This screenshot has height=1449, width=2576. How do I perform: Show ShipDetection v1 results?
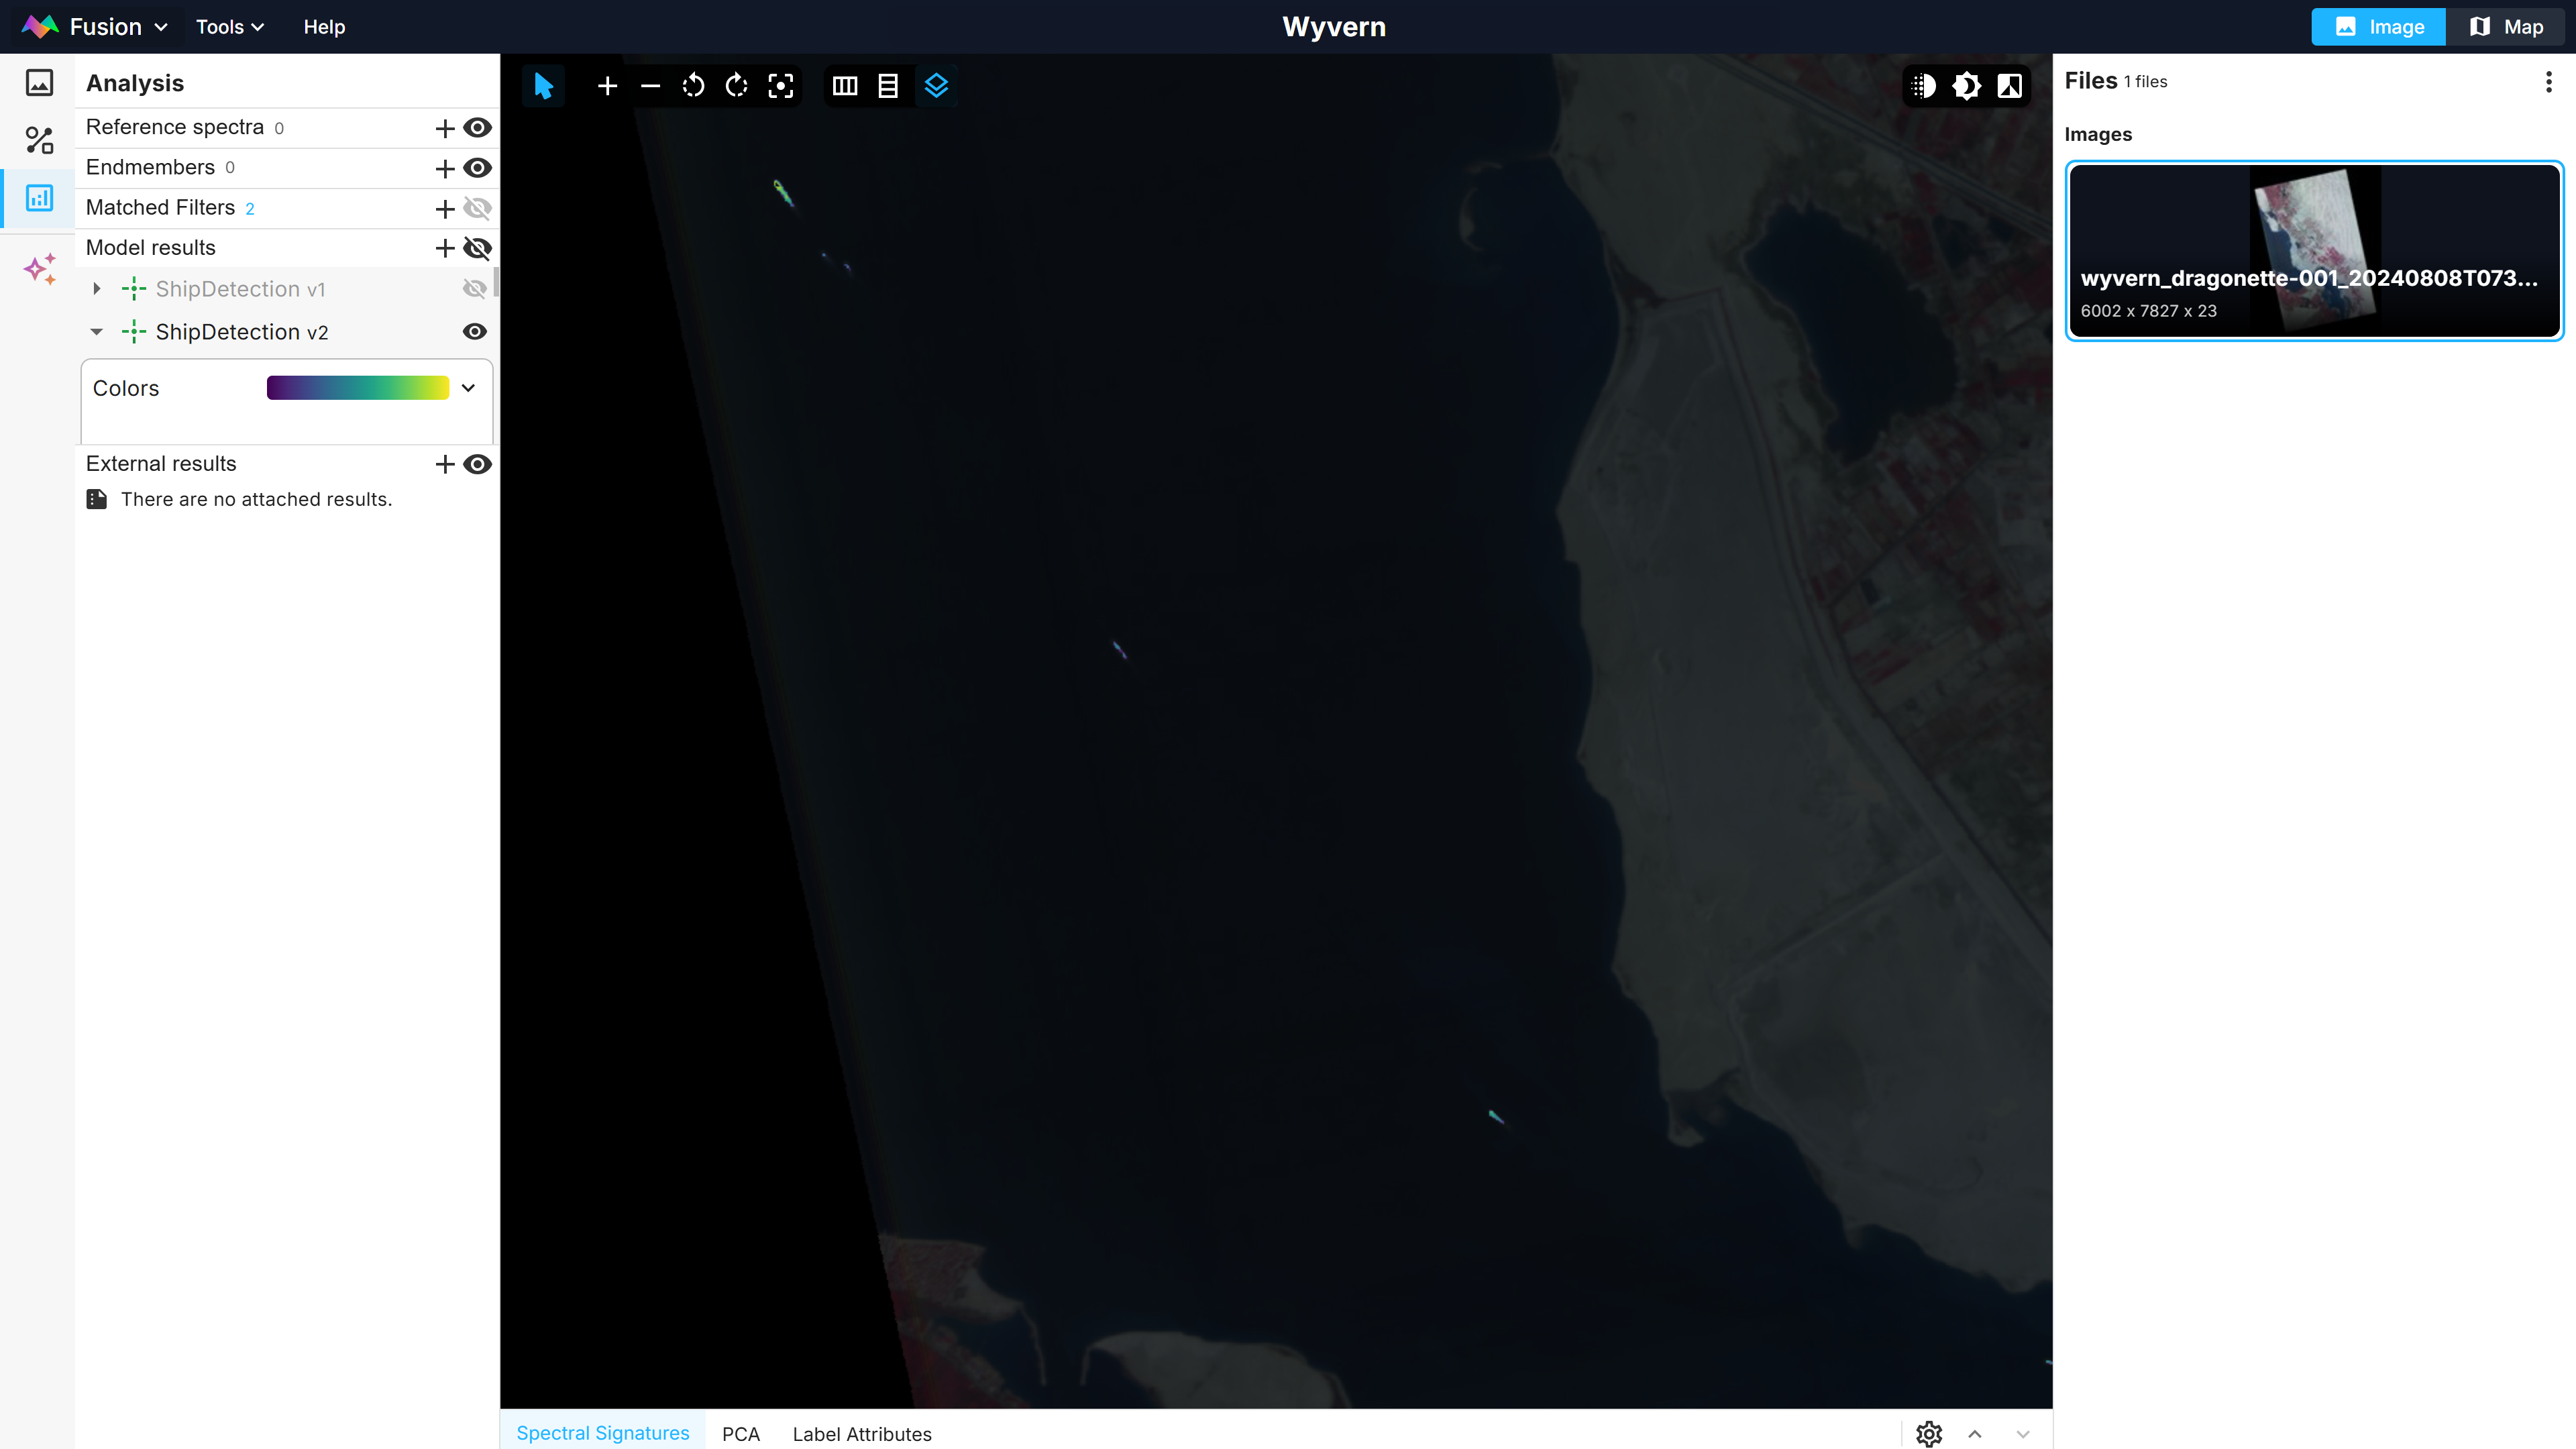click(x=475, y=289)
